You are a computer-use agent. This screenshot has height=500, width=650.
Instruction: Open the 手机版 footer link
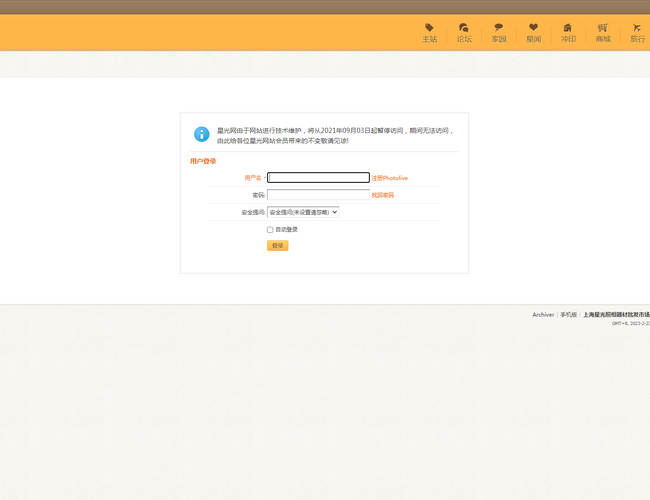568,315
